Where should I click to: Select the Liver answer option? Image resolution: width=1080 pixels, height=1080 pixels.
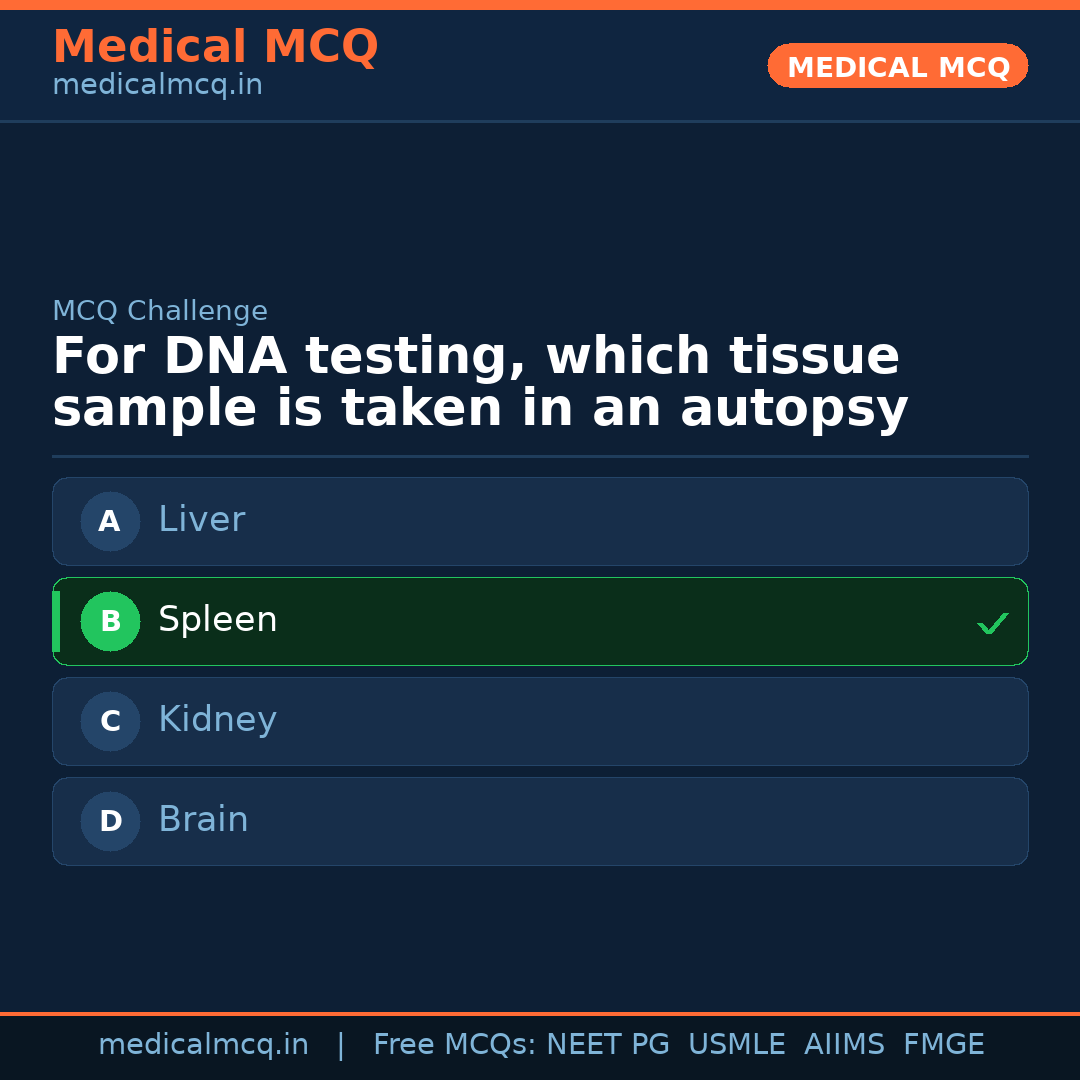[x=540, y=521]
